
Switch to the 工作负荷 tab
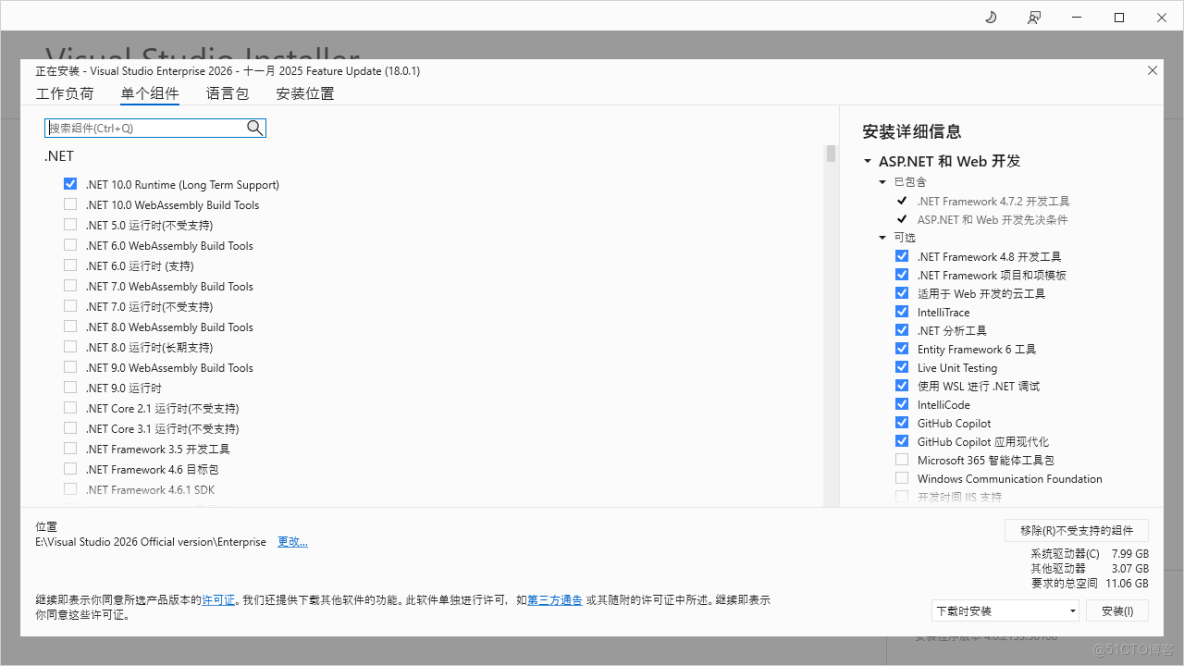tap(64, 93)
